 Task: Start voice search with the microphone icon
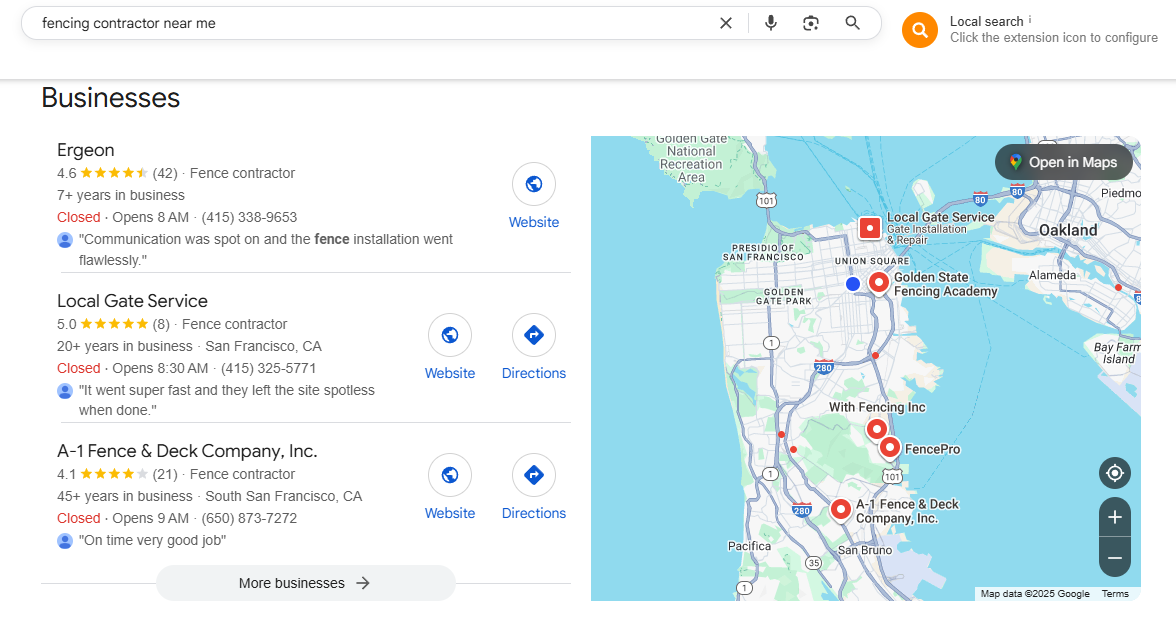coord(770,23)
